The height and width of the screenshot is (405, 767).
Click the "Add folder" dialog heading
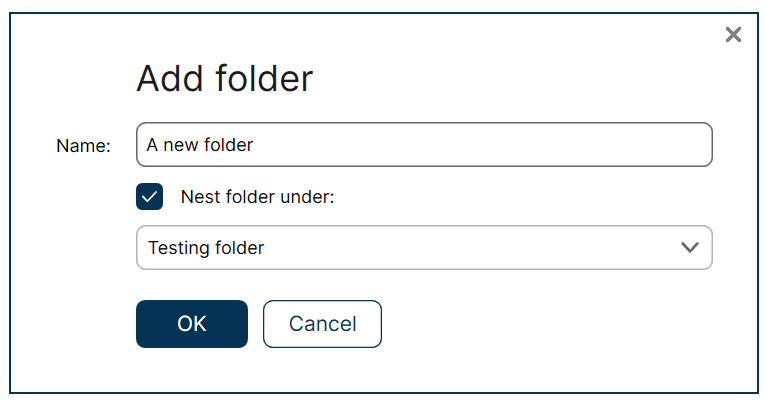click(x=225, y=78)
